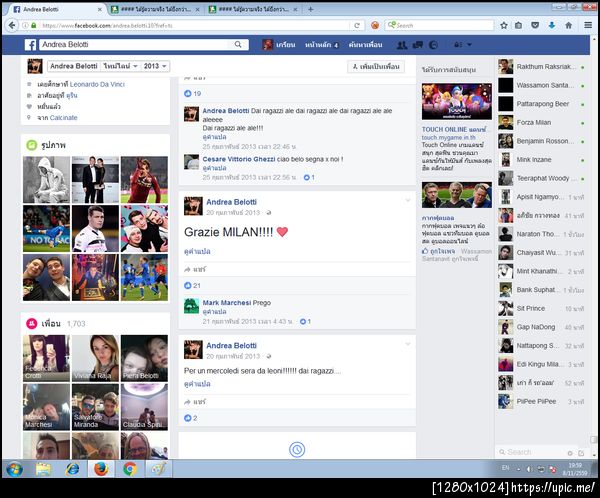Click the Facebook search magnifier icon
The height and width of the screenshot is (498, 600).
click(x=238, y=44)
